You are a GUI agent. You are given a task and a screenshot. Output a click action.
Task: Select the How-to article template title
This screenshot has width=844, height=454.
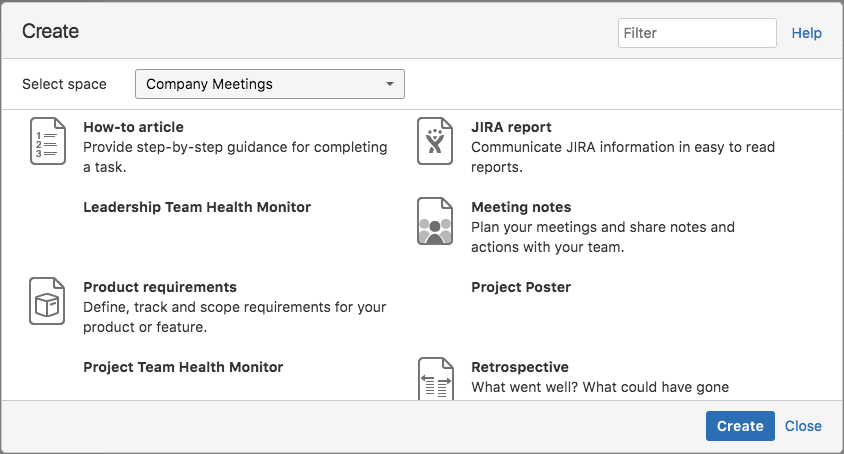(133, 127)
